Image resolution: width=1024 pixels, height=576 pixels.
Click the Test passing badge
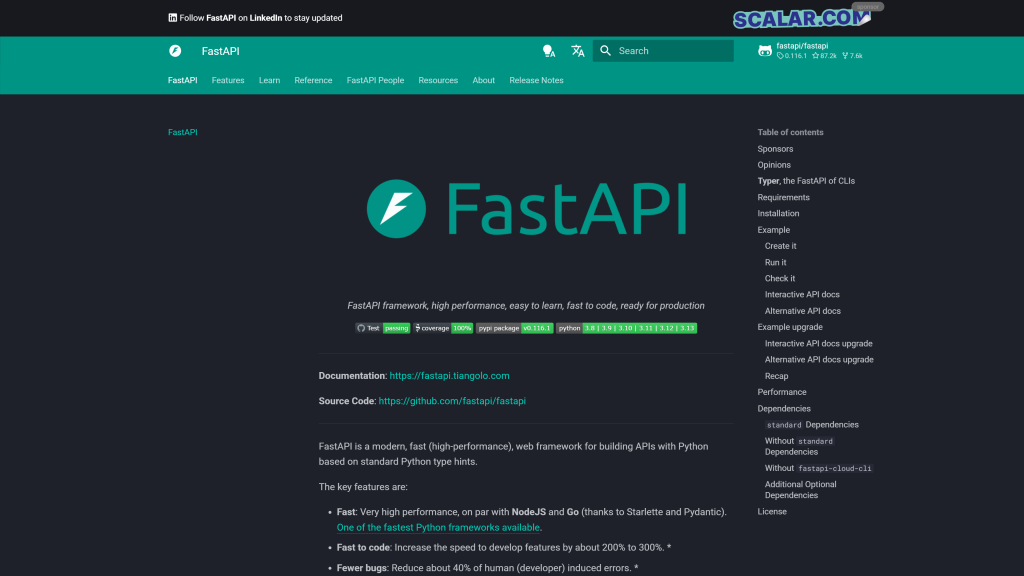pos(383,328)
